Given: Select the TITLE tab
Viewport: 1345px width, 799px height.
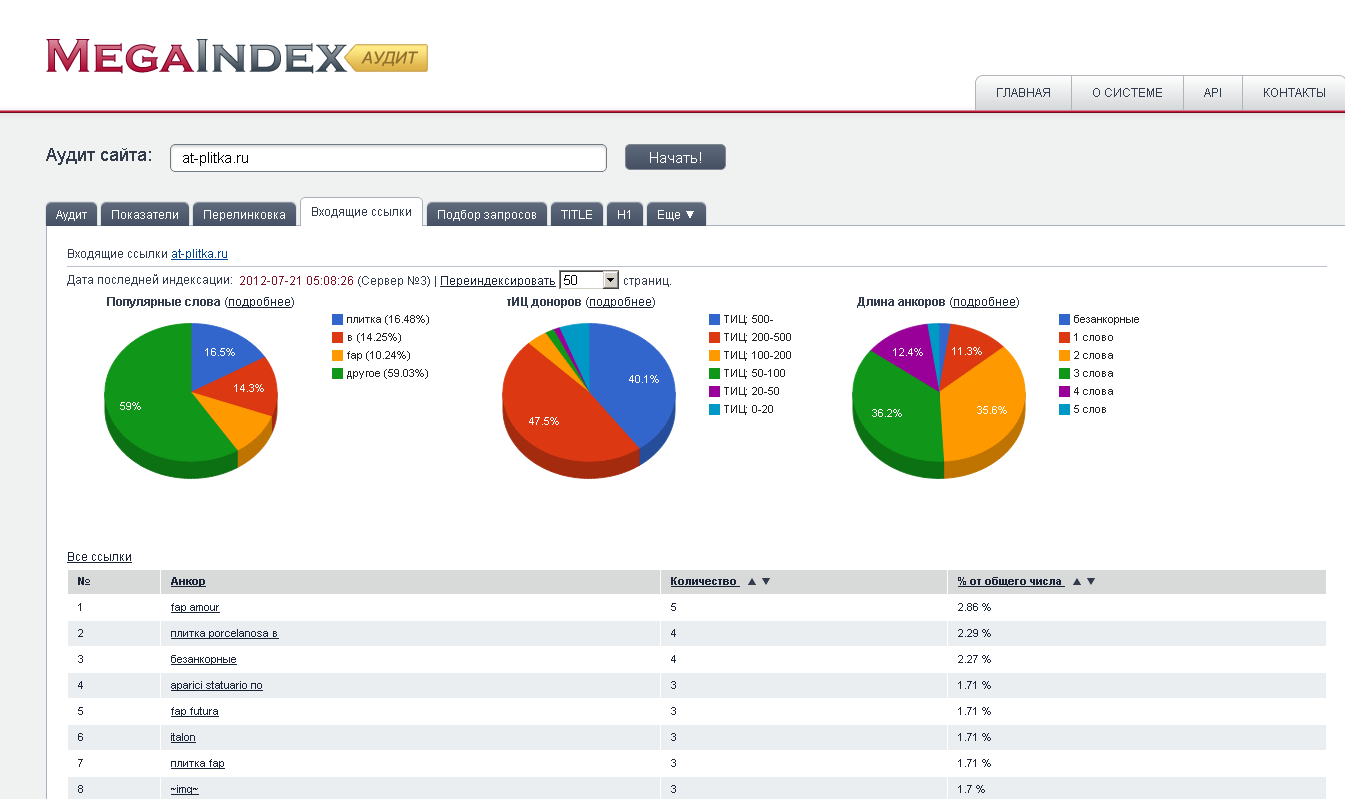Looking at the screenshot, I should tap(576, 213).
